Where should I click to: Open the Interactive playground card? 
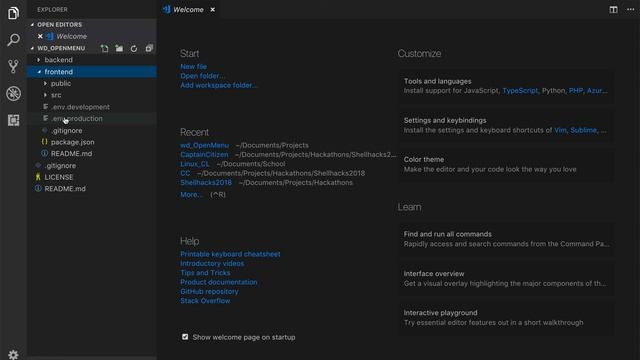pos(506,318)
